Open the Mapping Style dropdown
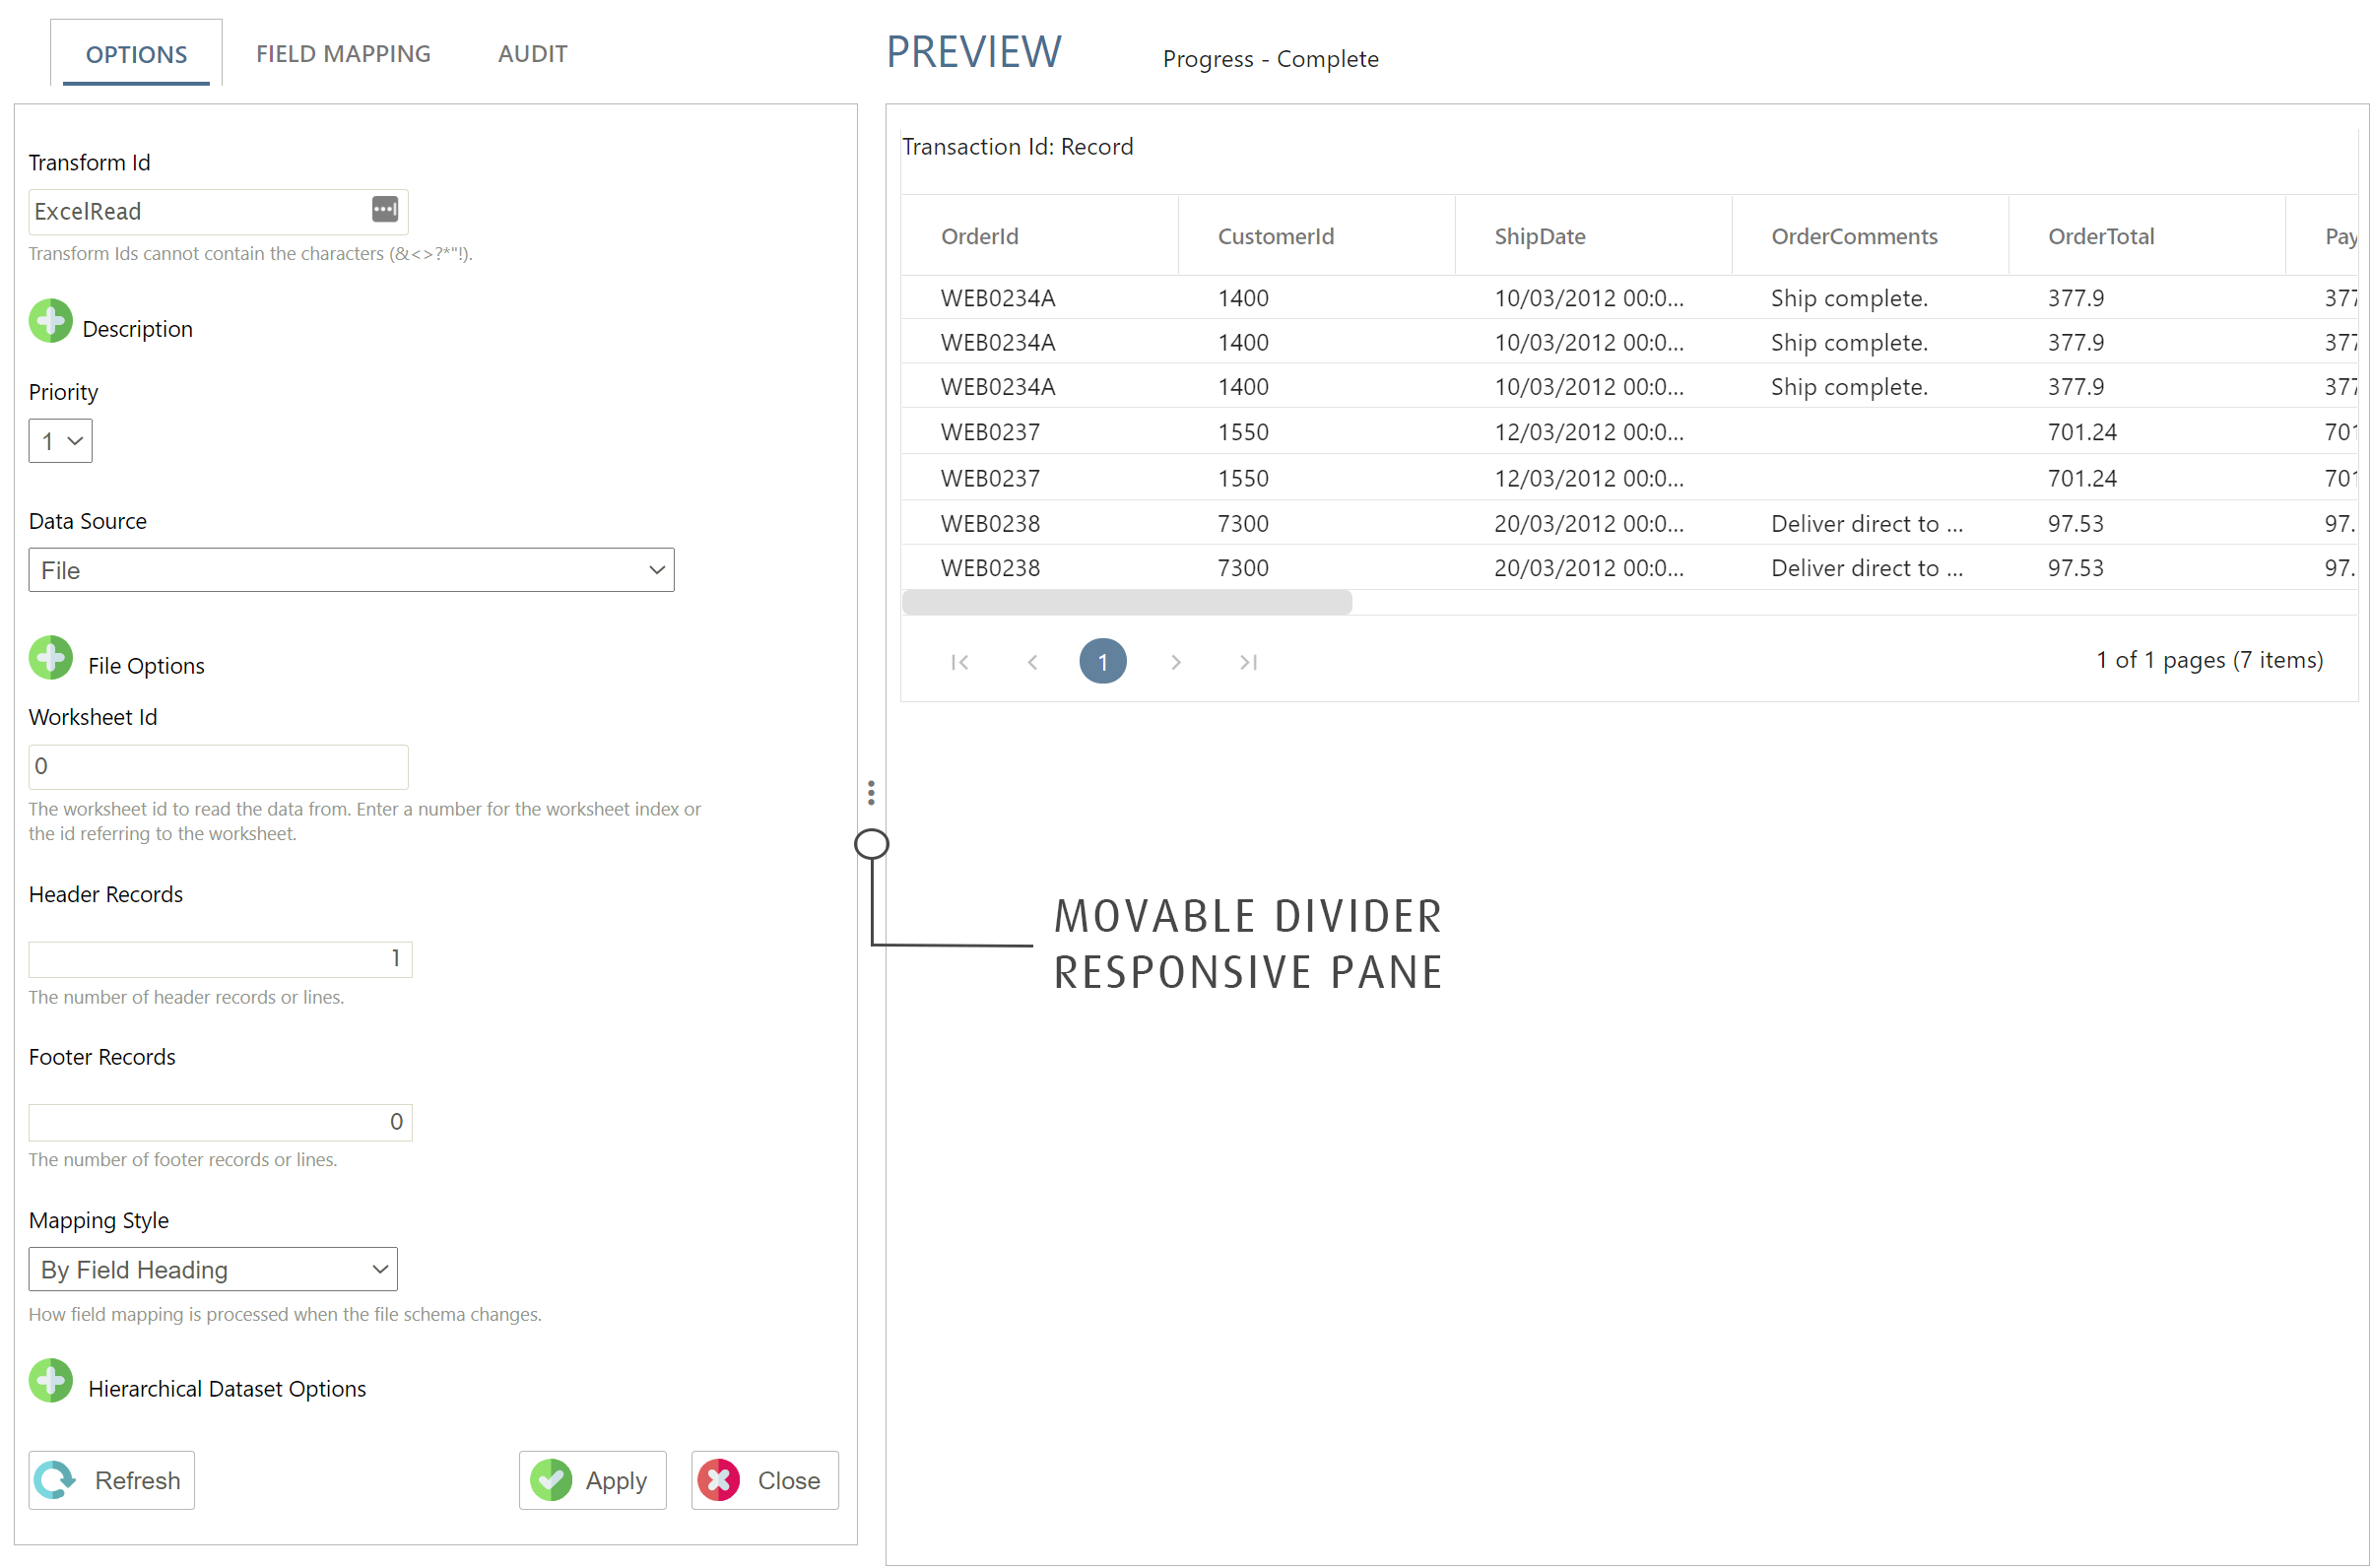Image resolution: width=2371 pixels, height=1568 pixels. point(213,1269)
